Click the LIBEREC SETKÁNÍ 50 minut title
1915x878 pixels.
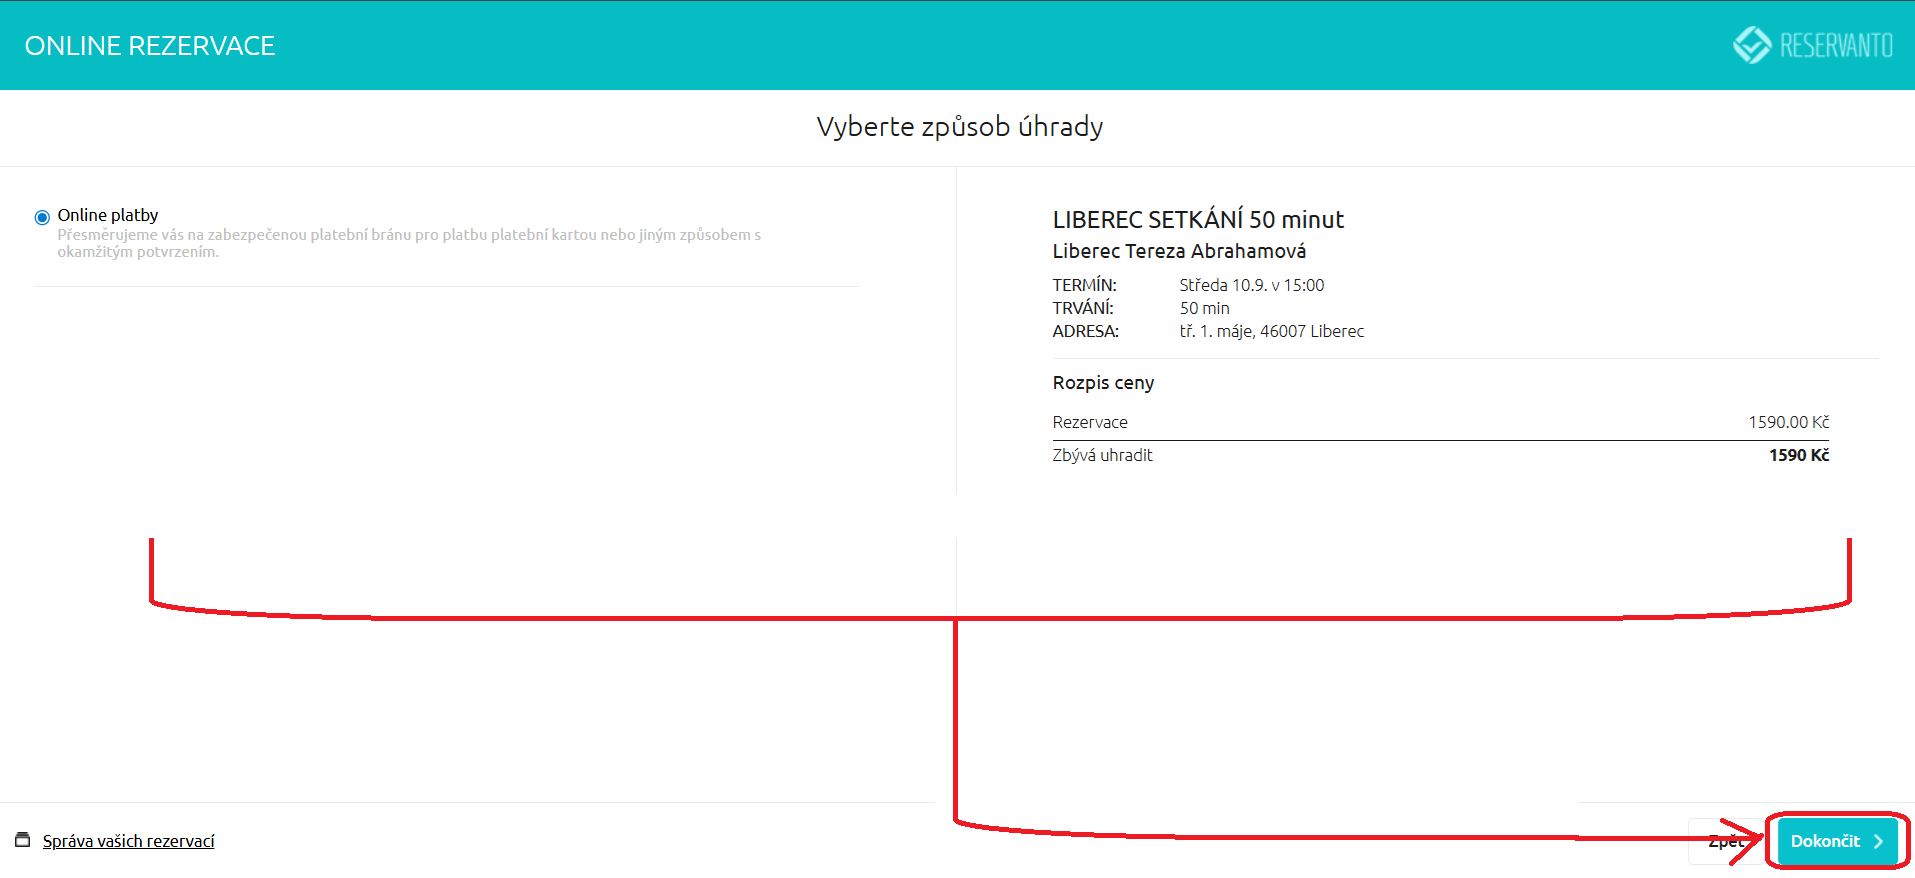[x=1197, y=220]
